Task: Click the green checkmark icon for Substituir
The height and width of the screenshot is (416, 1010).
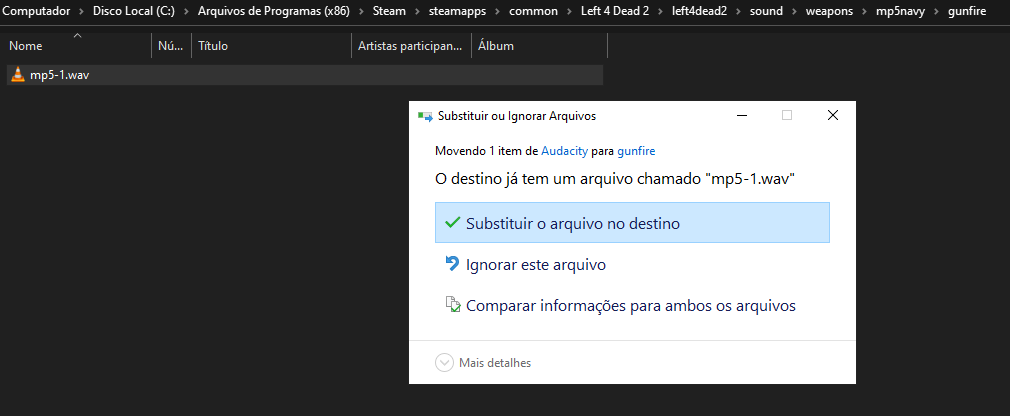Action: click(452, 223)
